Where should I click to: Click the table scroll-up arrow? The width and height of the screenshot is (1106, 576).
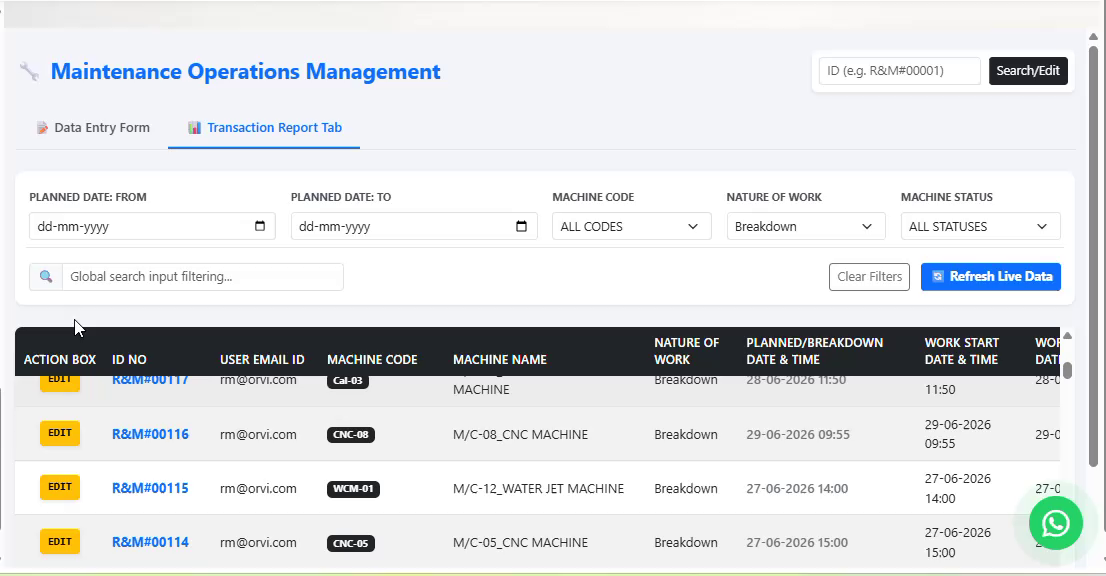[x=1068, y=336]
